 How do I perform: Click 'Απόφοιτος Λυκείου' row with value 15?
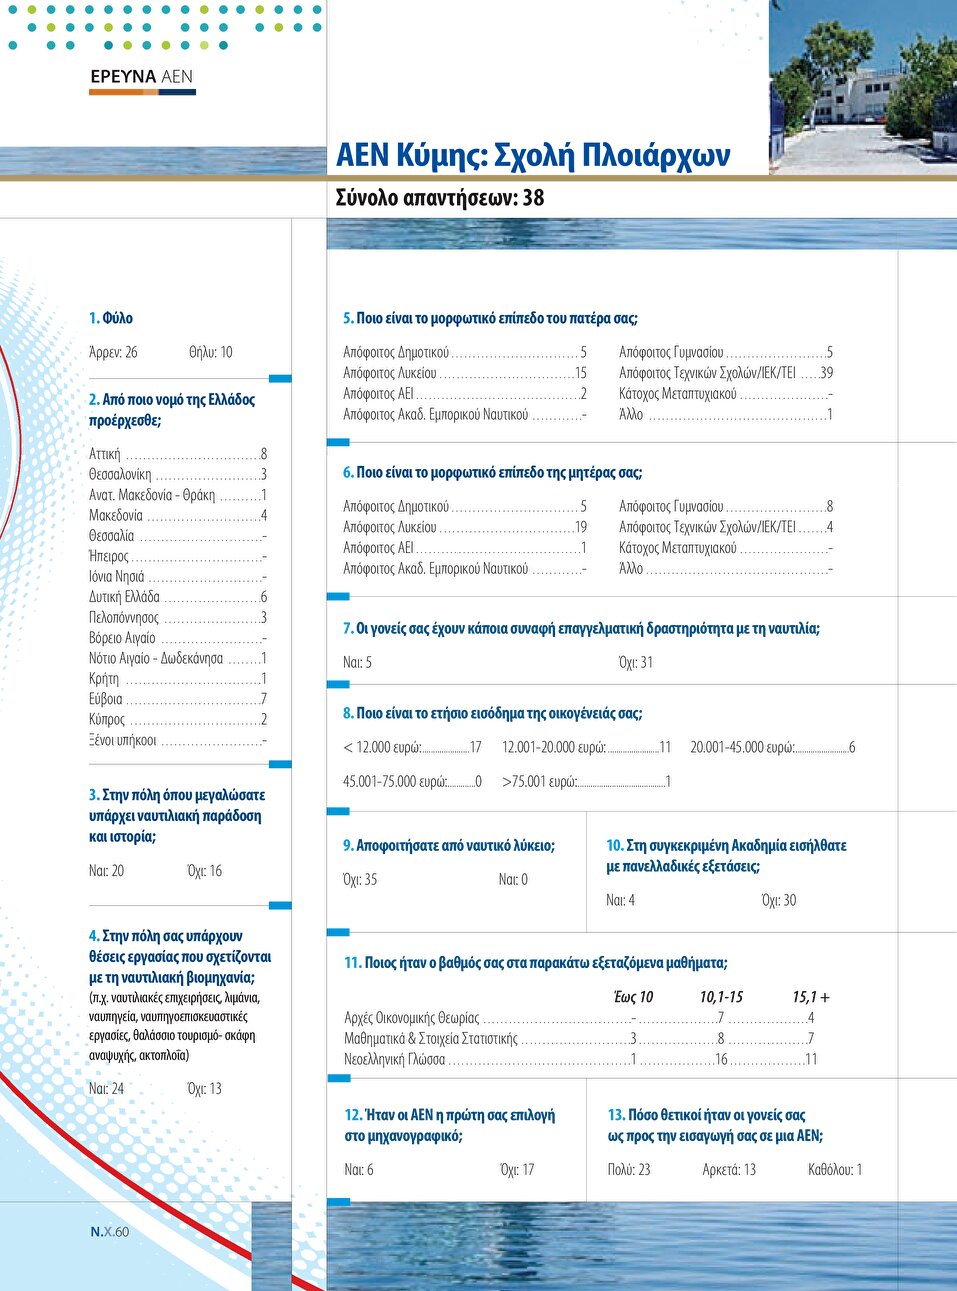click(x=465, y=373)
